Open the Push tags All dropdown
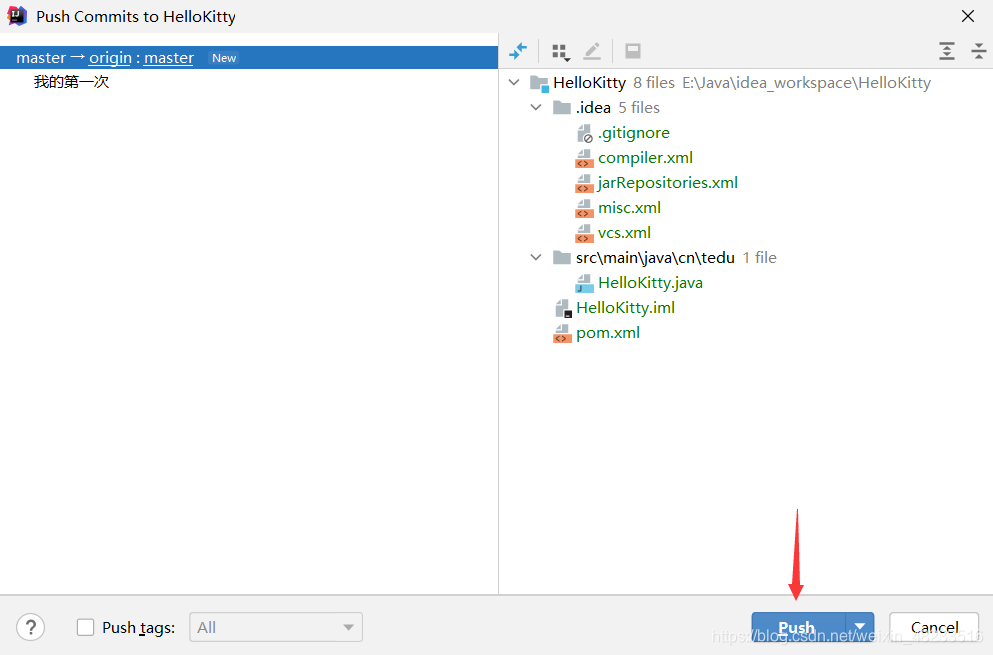The image size is (993, 655). 276,627
